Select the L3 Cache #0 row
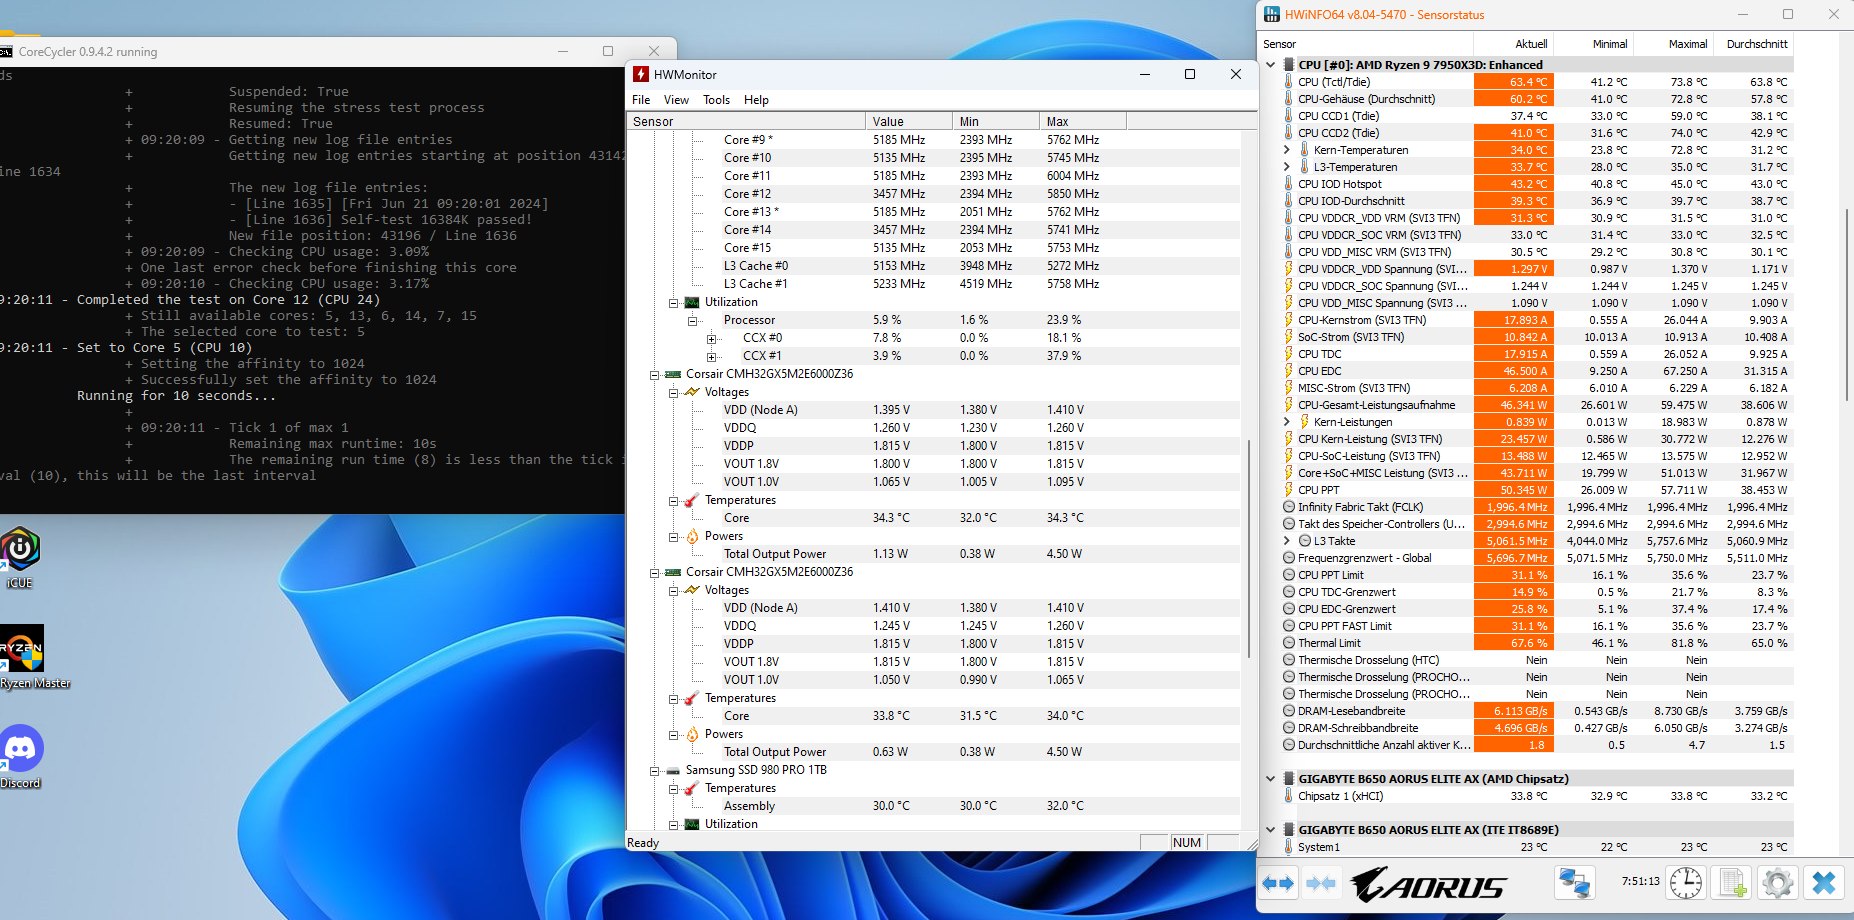This screenshot has width=1854, height=920. [934, 266]
